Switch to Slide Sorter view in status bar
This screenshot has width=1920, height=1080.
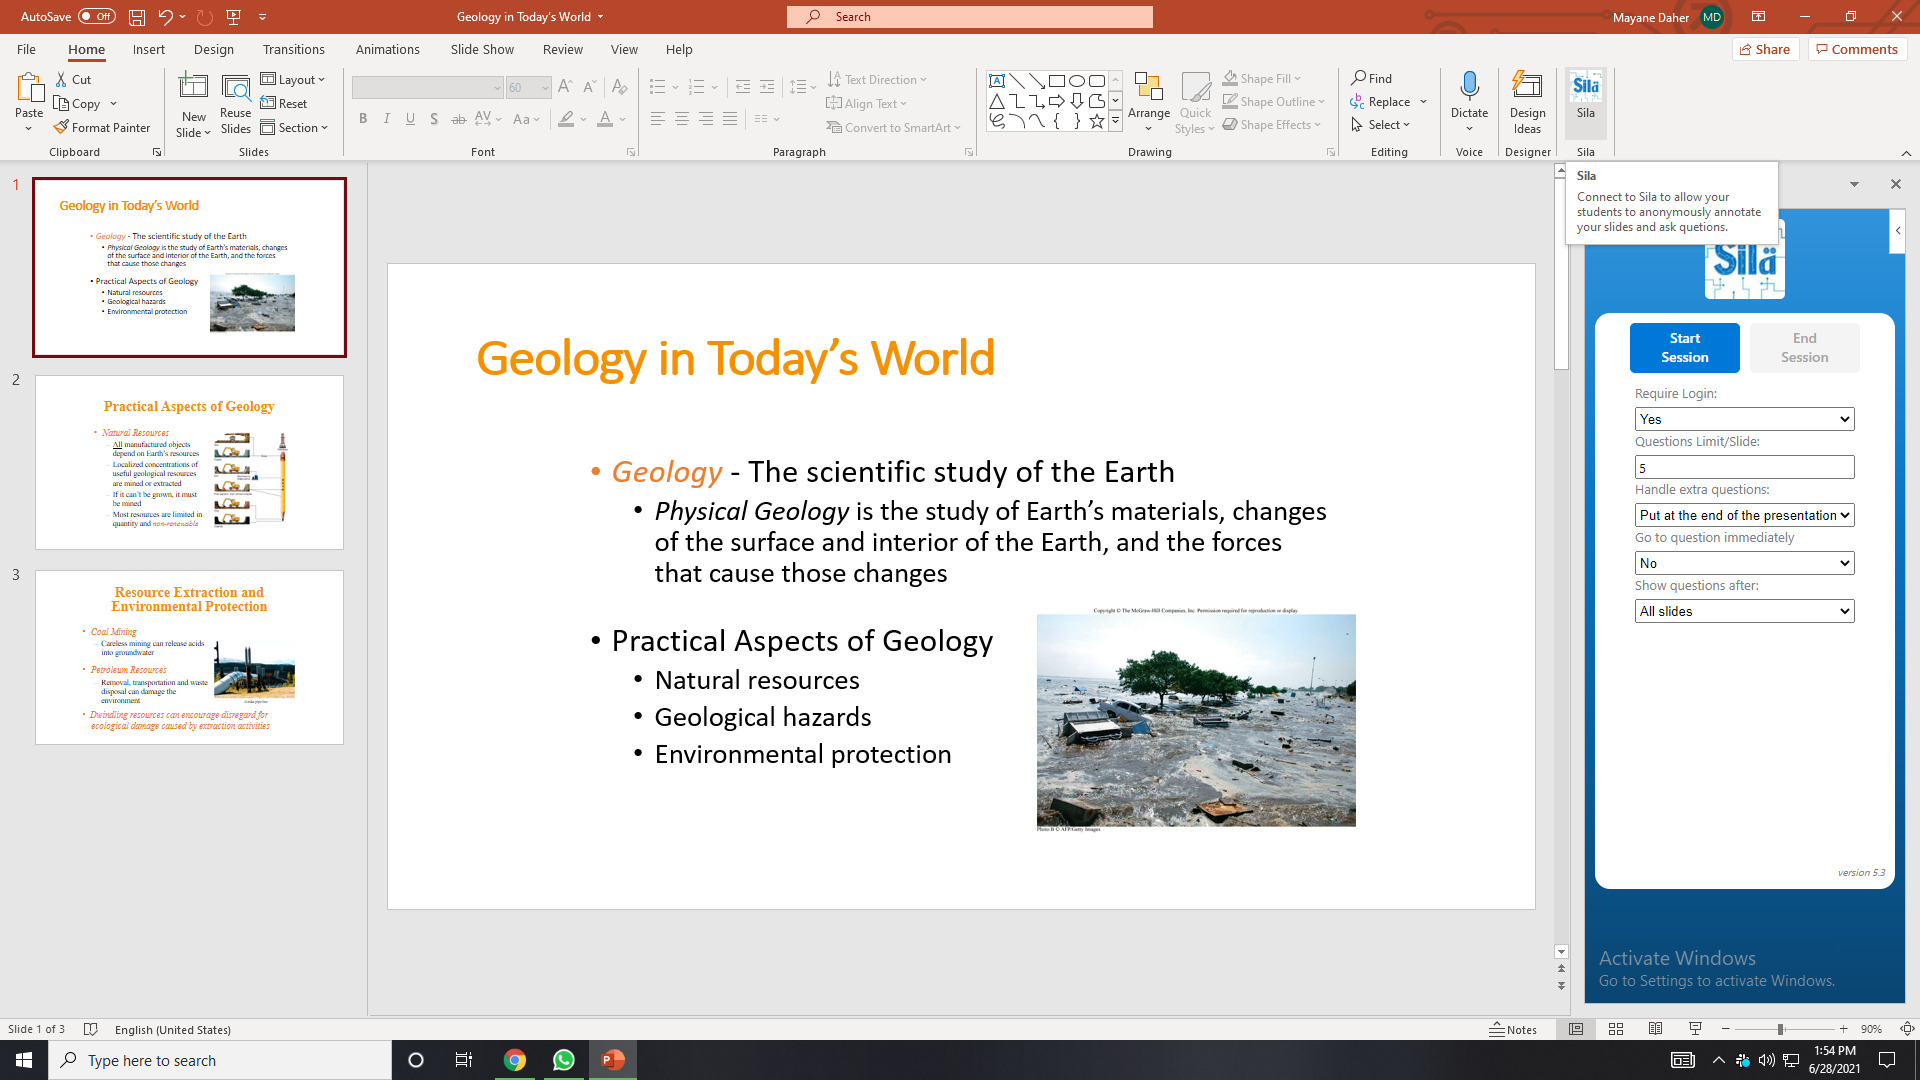tap(1616, 1029)
